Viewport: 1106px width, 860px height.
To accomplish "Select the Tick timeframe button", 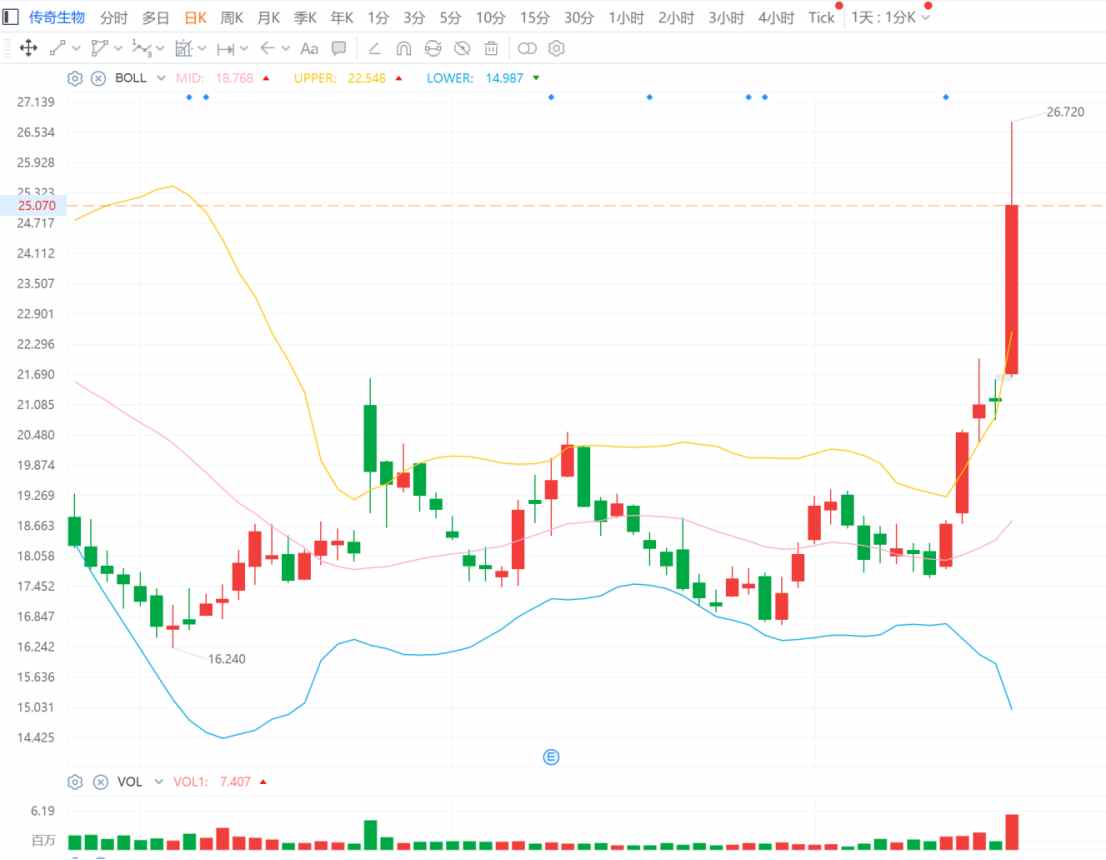I will (x=821, y=18).
